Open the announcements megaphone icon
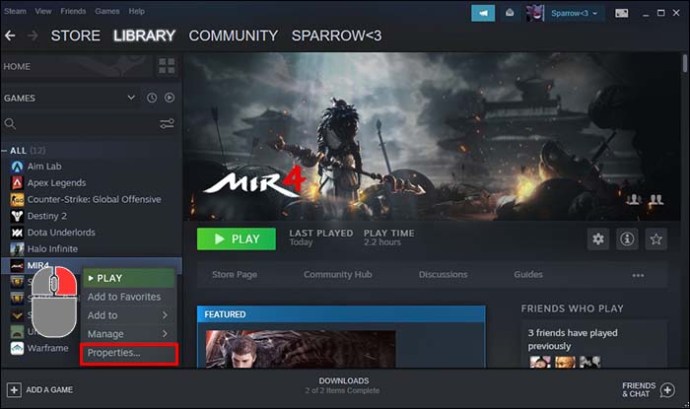Screen dimensions: 690x409 pyautogui.click(x=483, y=13)
